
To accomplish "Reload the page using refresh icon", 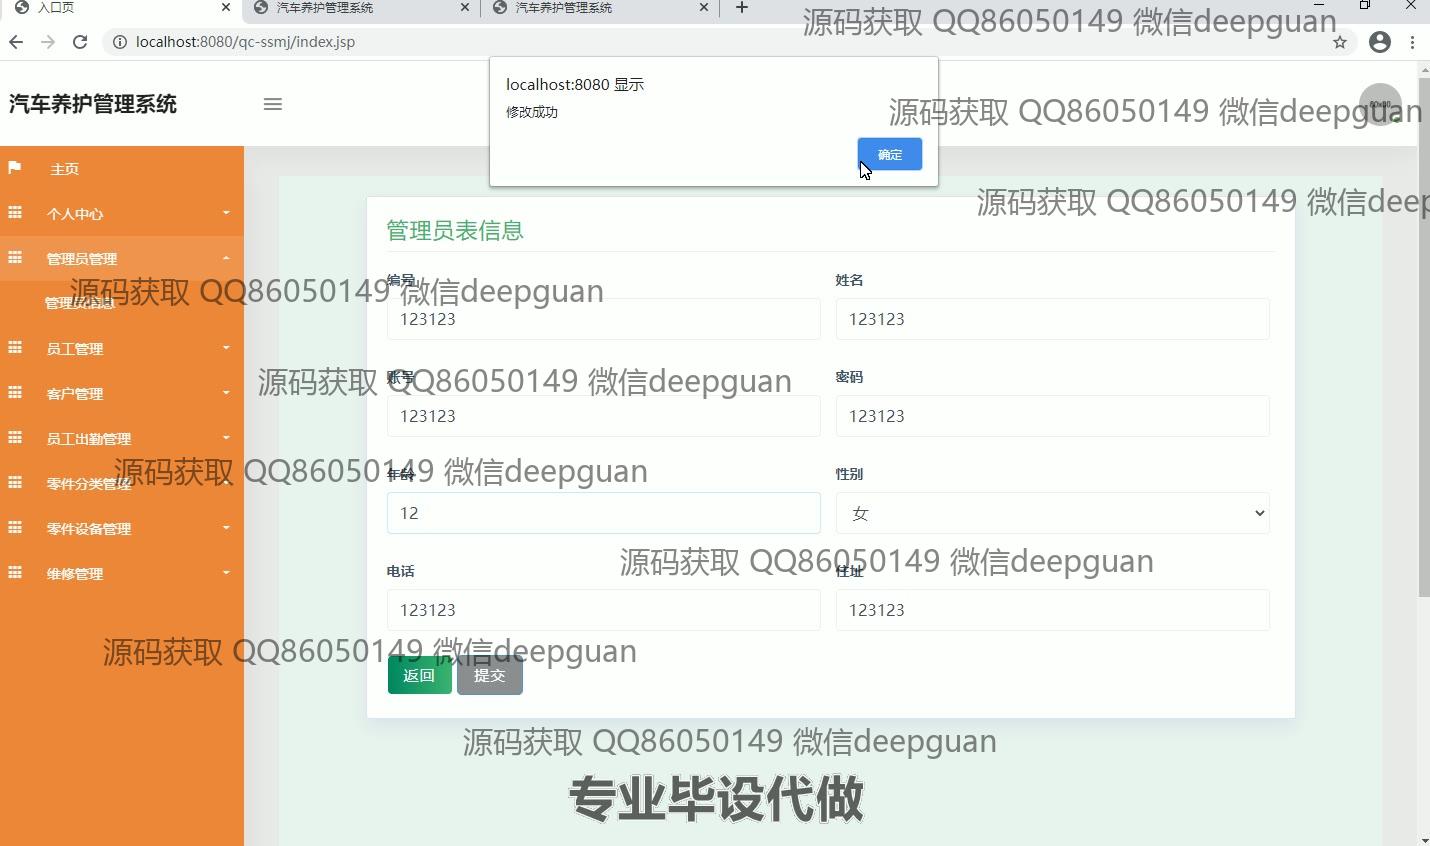I will 80,42.
